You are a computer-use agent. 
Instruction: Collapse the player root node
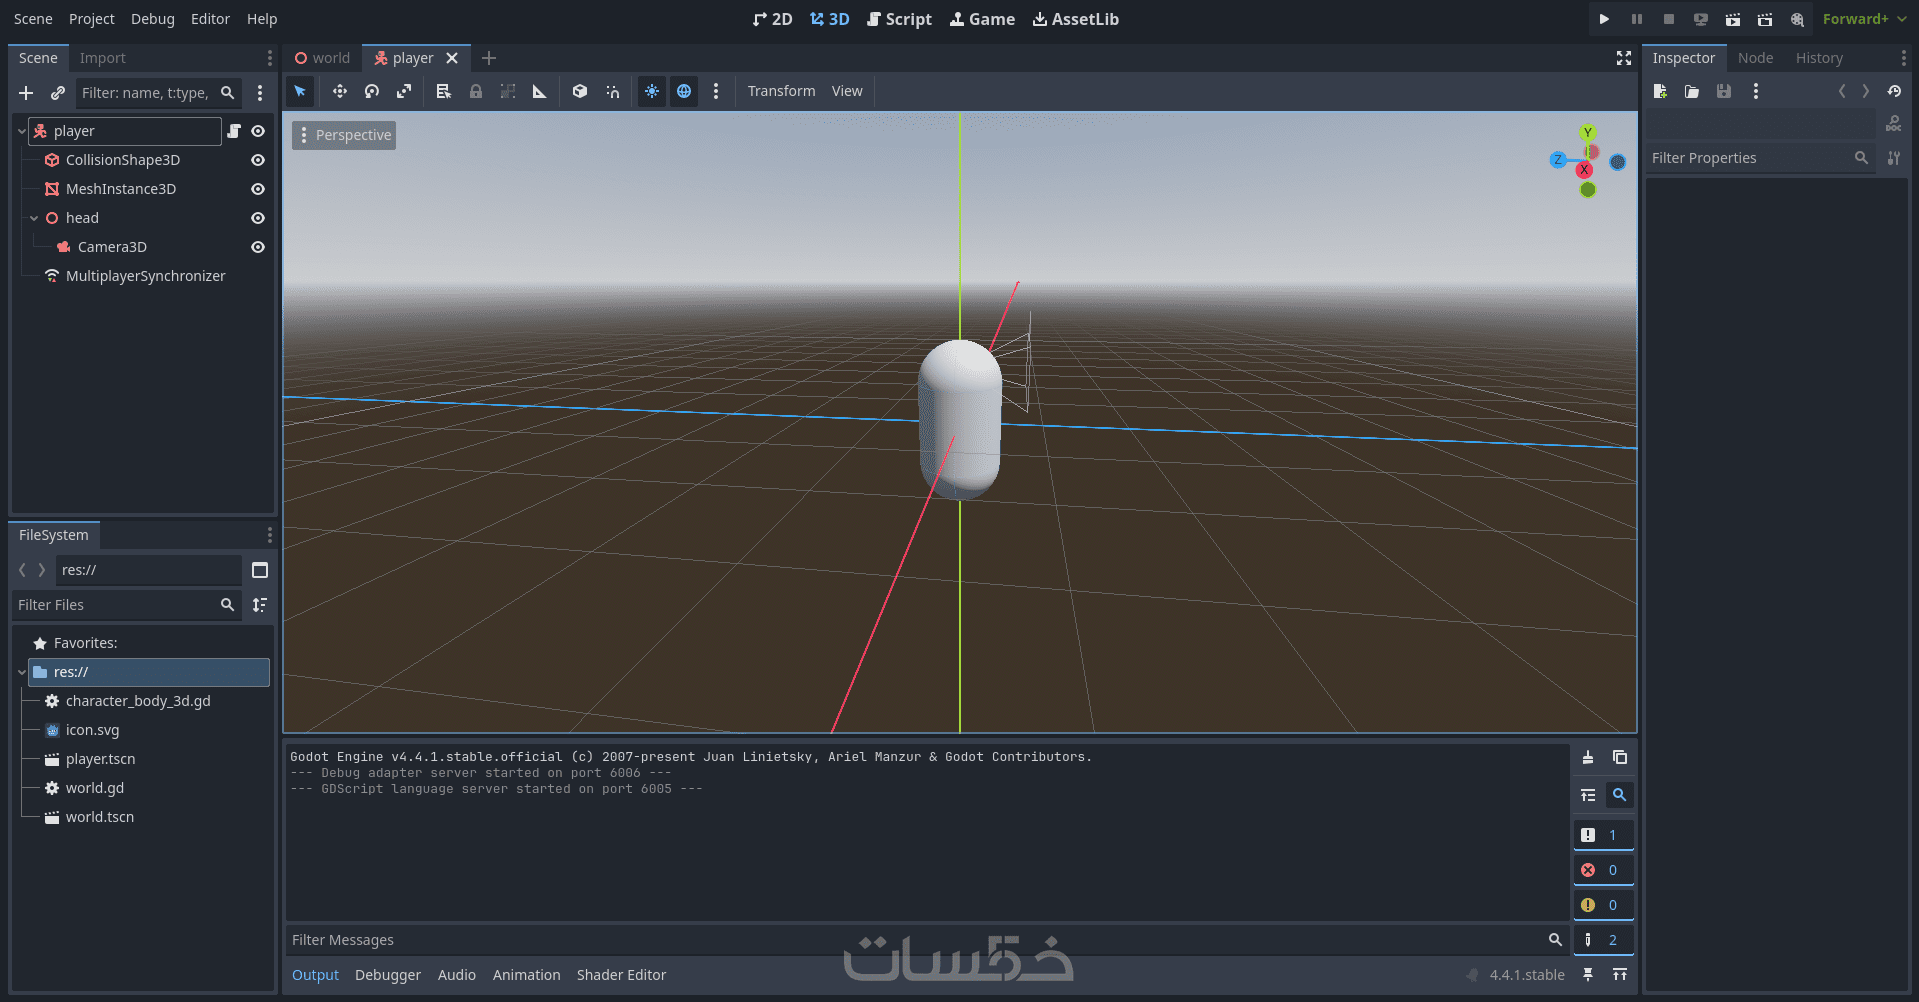click(22, 131)
